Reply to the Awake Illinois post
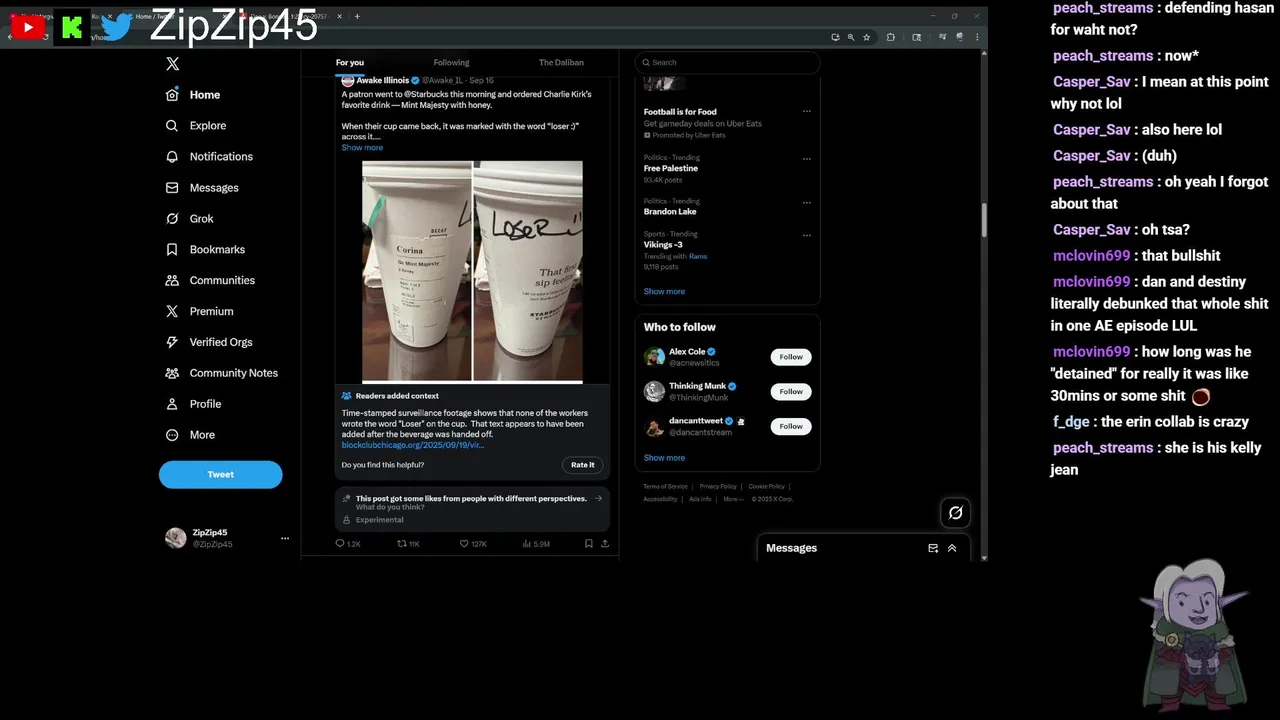Image resolution: width=1280 pixels, height=720 pixels. point(348,544)
